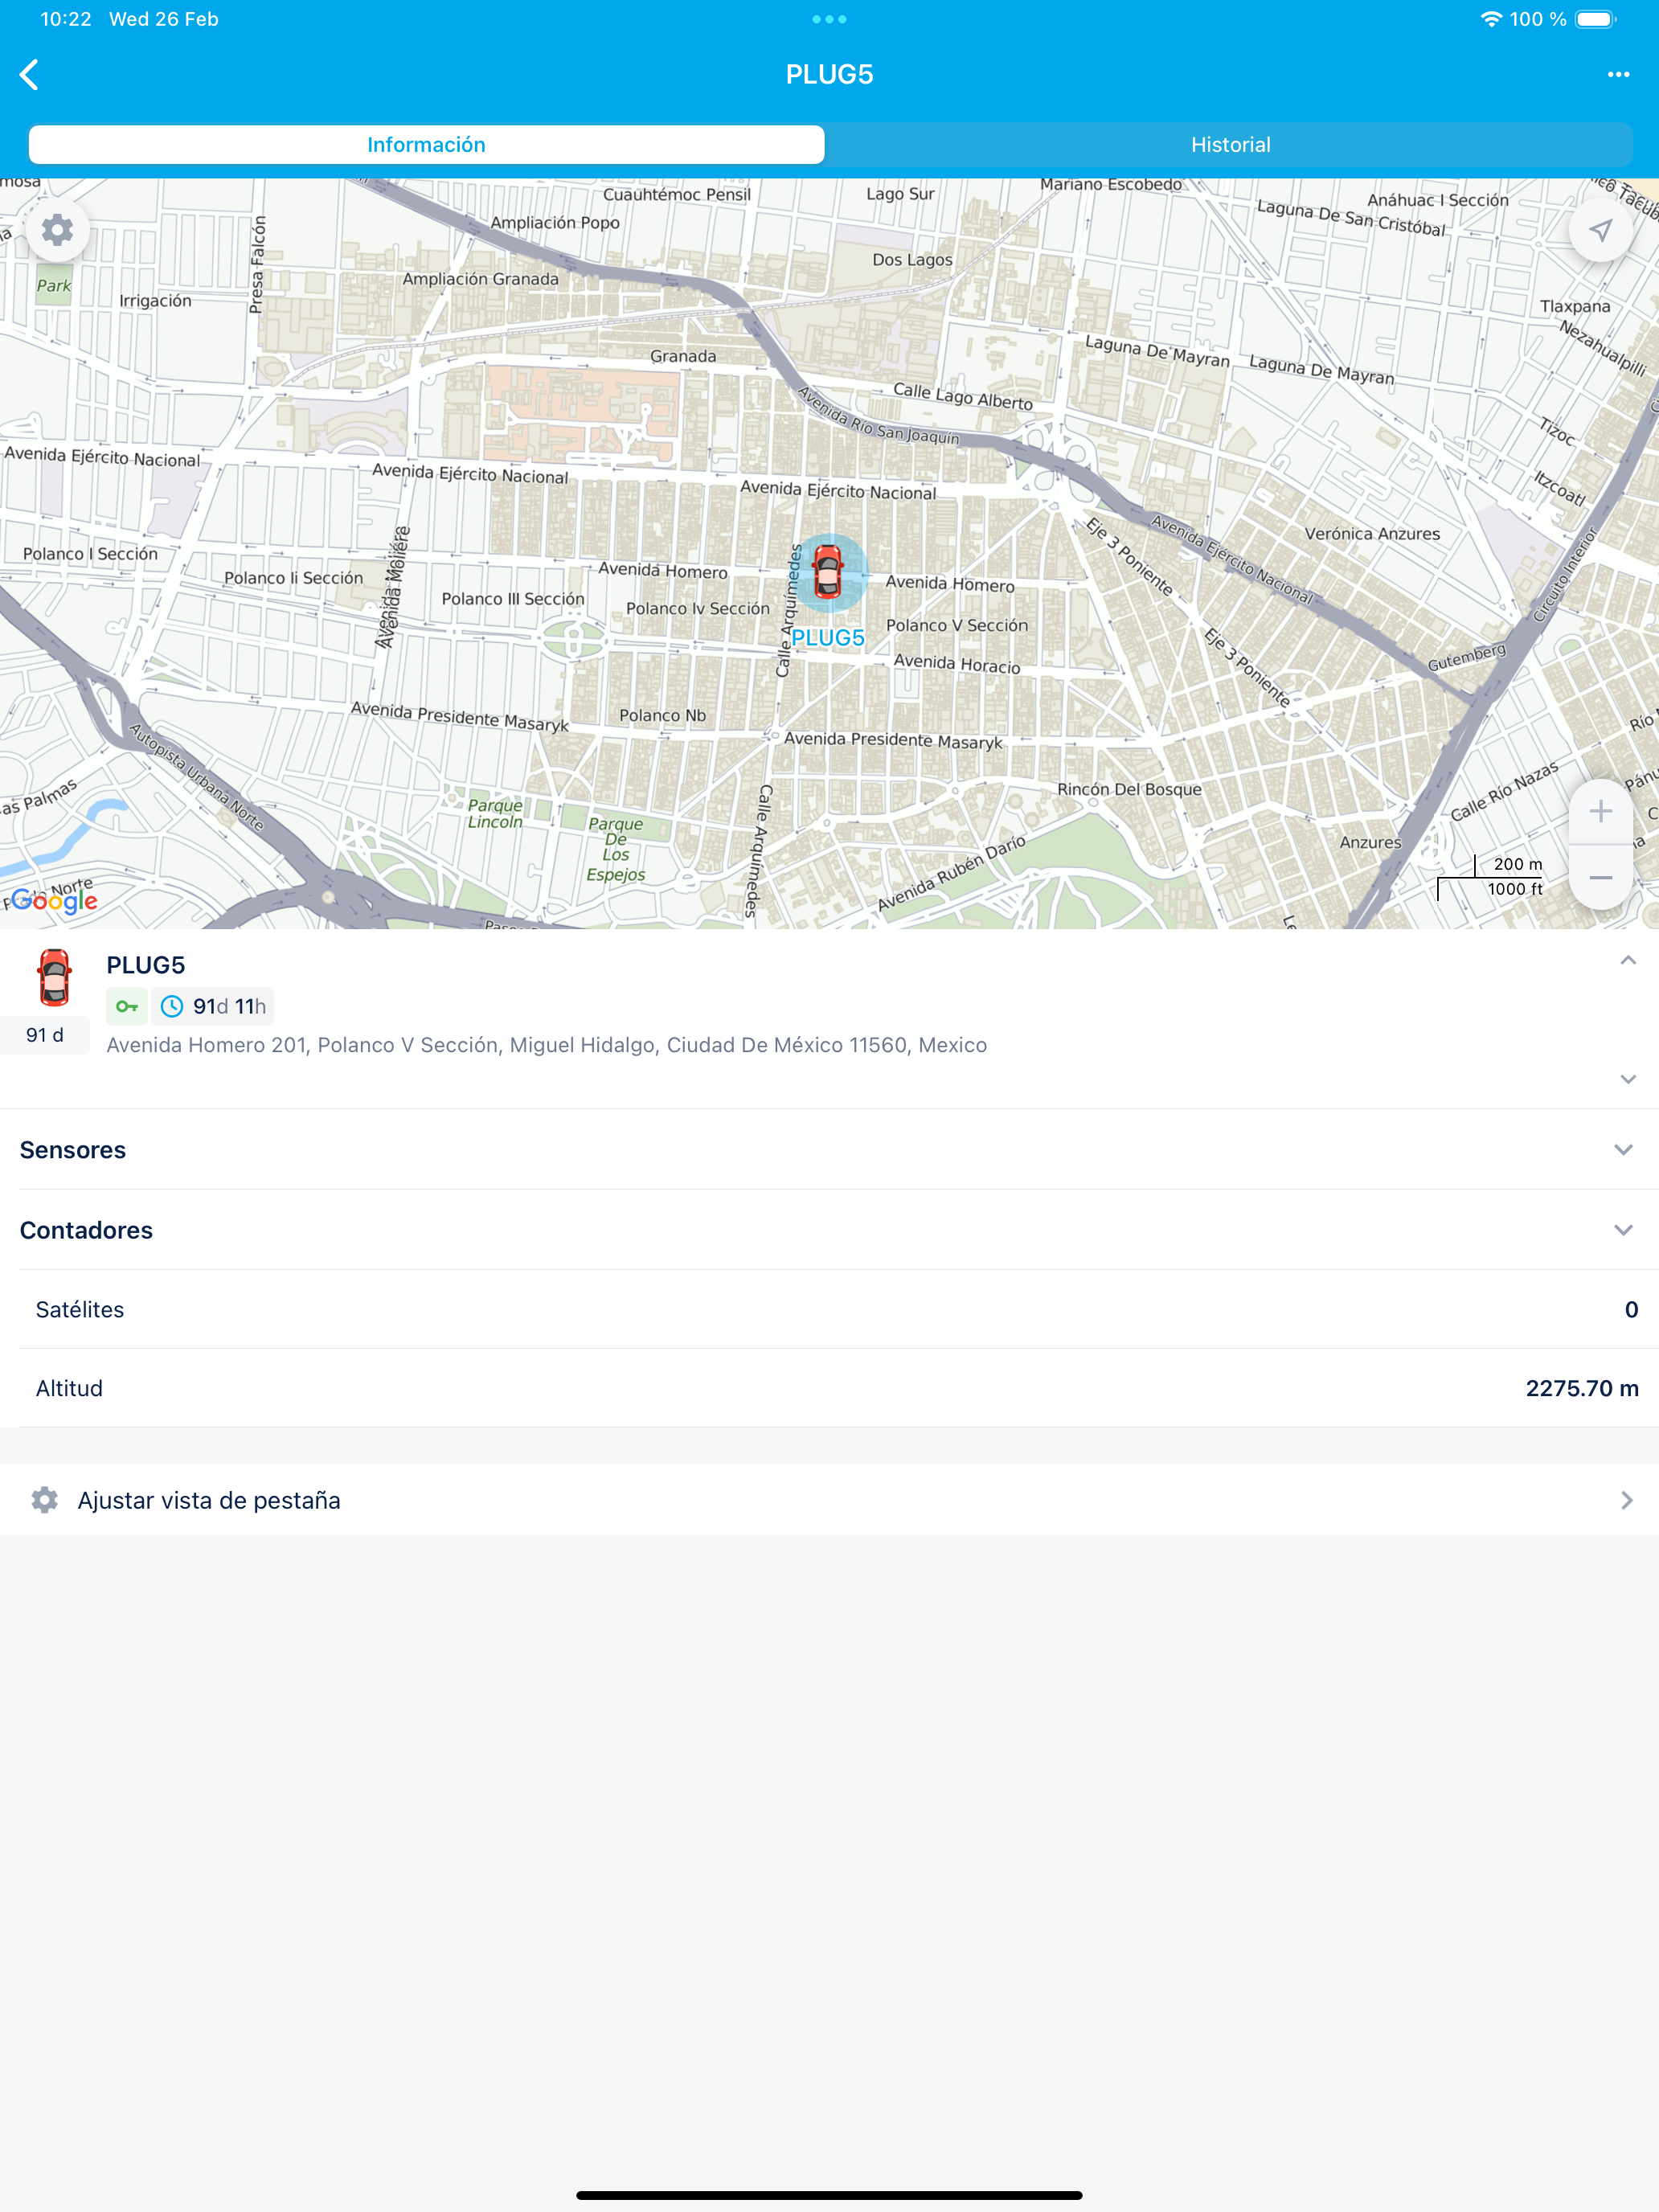Viewport: 1659px width, 2212px height.
Task: Tap the Google logo on the map
Action: (54, 900)
